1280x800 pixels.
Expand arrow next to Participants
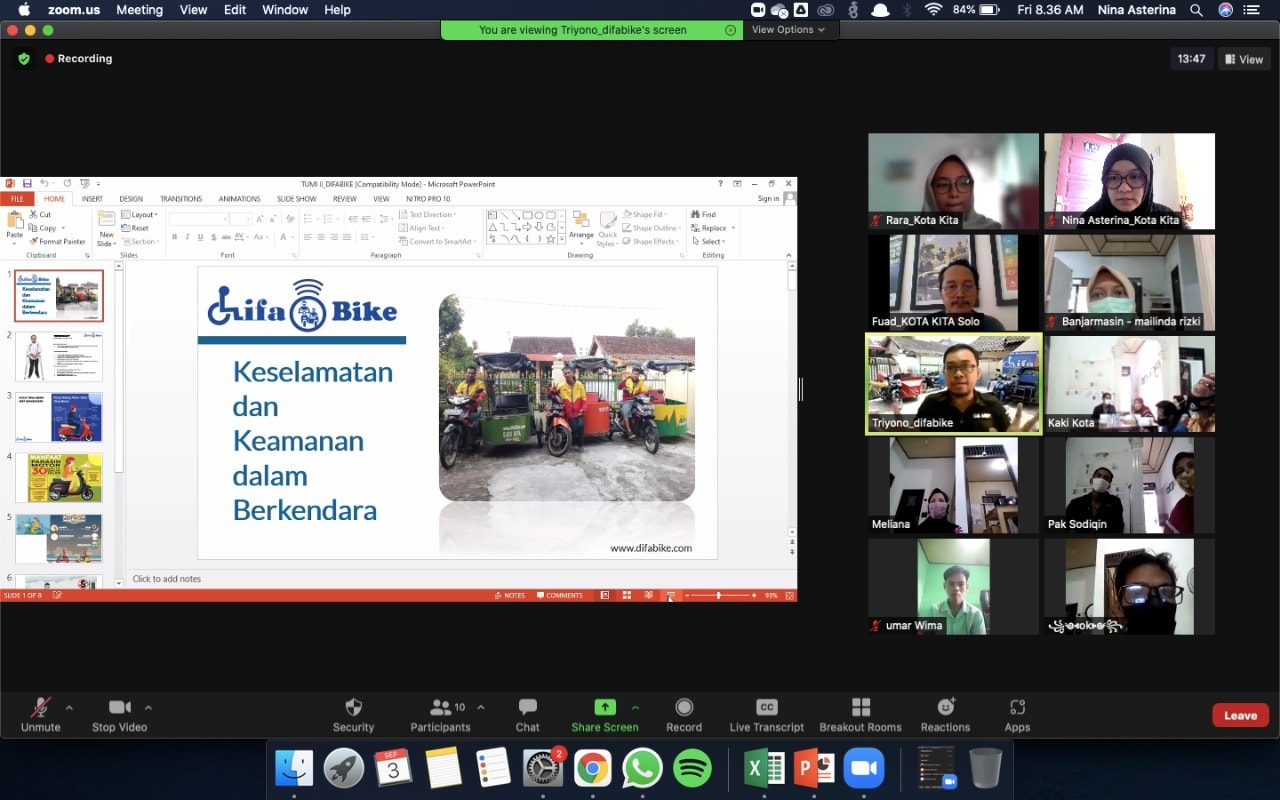(x=480, y=707)
